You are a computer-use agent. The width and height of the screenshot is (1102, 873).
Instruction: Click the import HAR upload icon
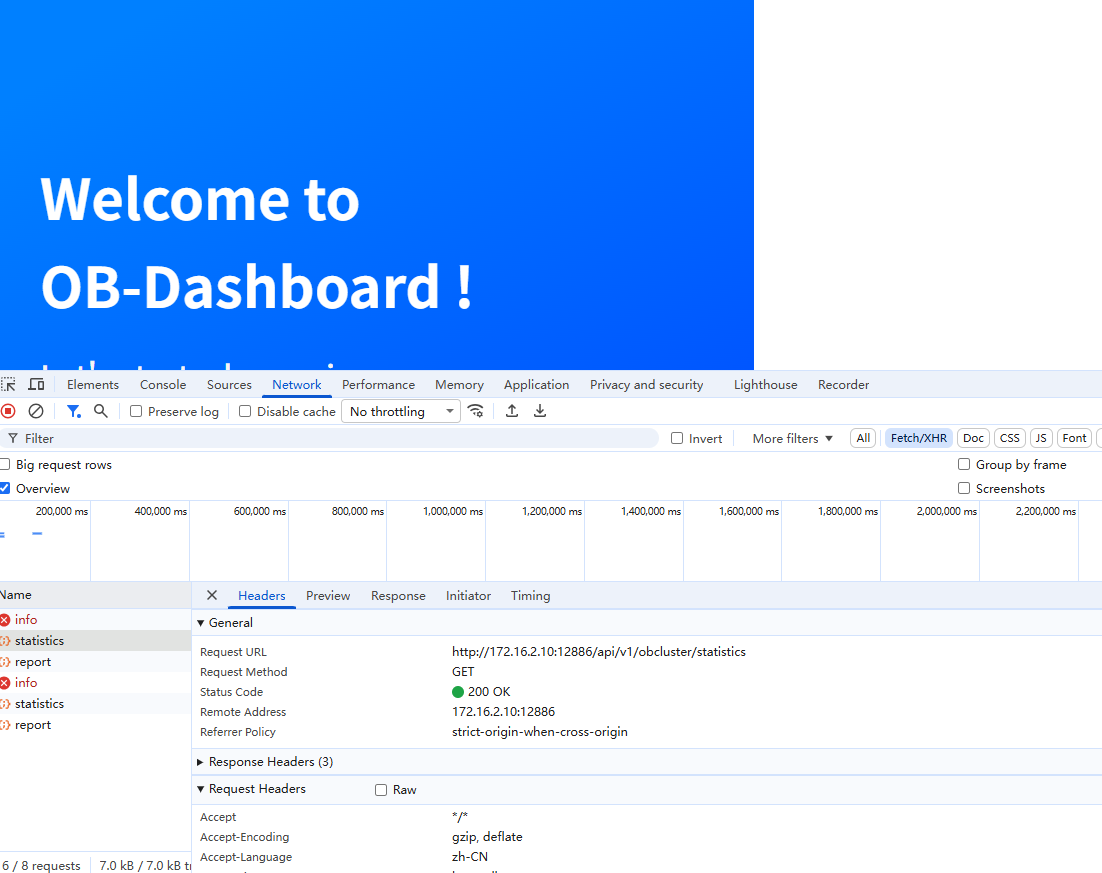tap(512, 411)
